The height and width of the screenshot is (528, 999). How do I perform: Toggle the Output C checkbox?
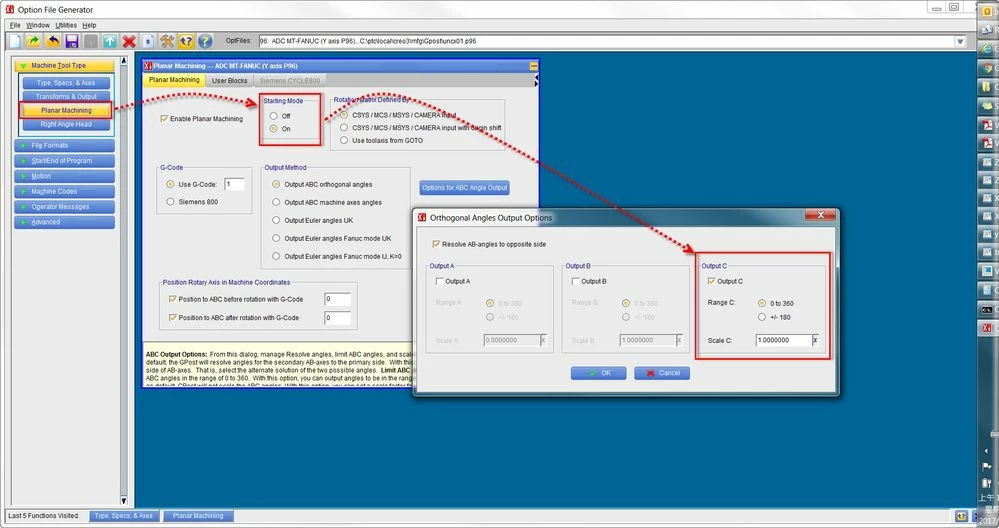pos(712,281)
